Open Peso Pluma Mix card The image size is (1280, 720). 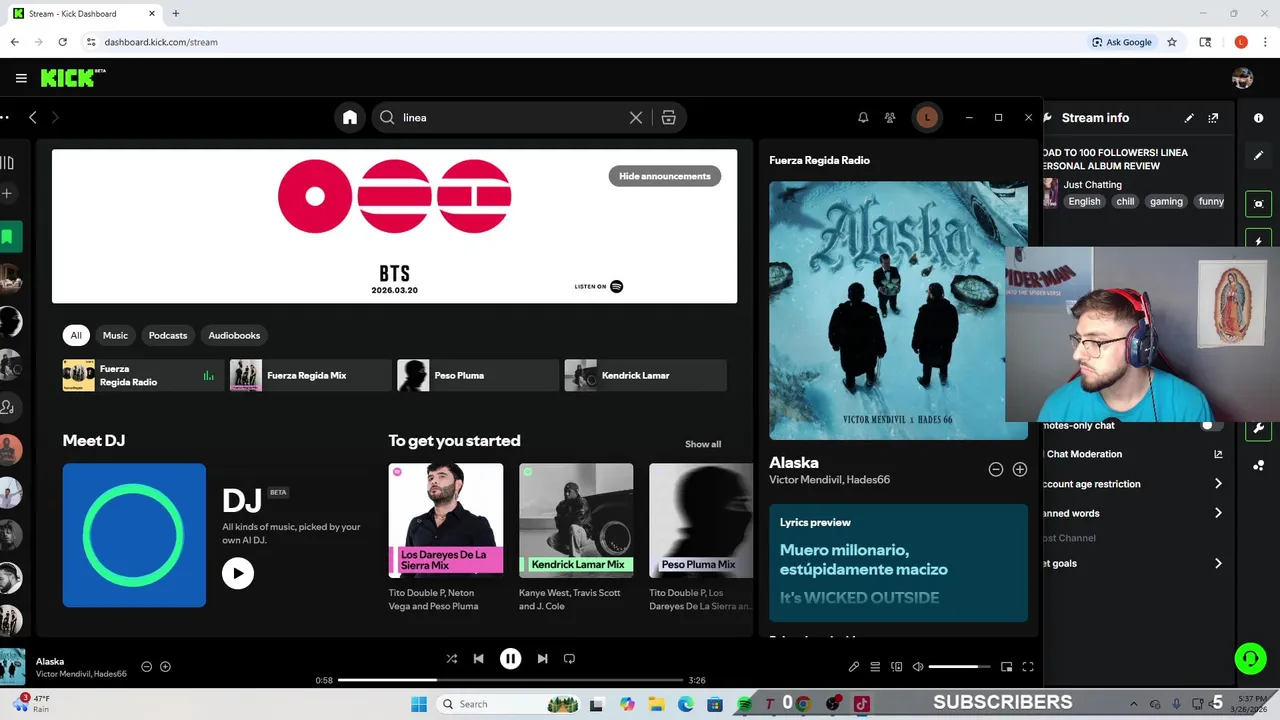(x=700, y=538)
